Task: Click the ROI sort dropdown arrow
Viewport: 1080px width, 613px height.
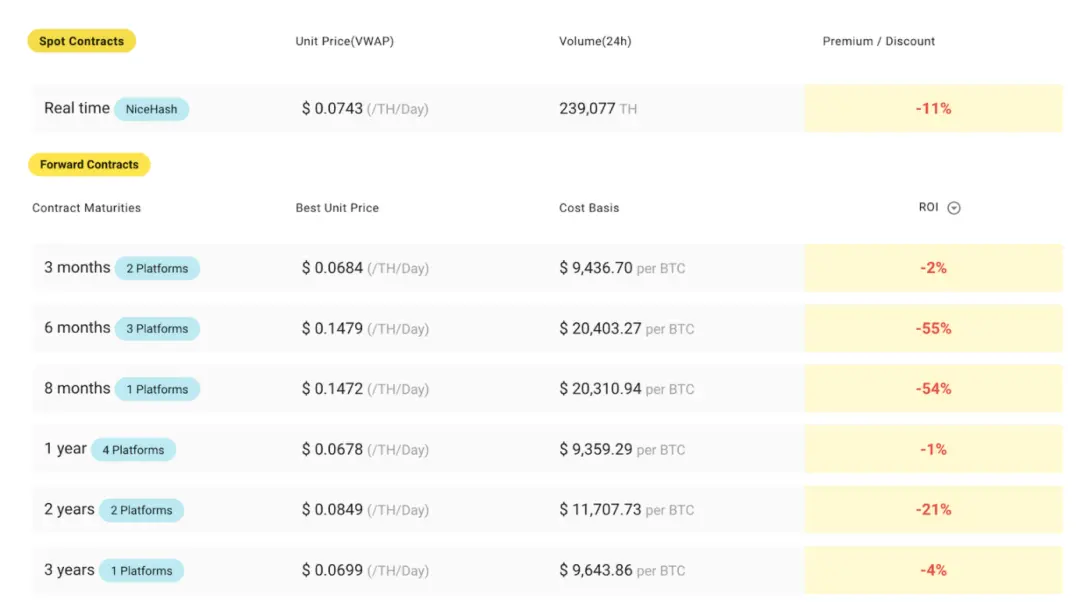Action: pos(953,208)
